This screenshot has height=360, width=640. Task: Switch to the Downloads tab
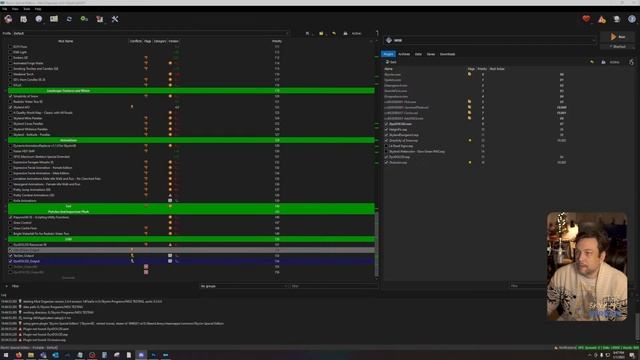pyautogui.click(x=447, y=54)
